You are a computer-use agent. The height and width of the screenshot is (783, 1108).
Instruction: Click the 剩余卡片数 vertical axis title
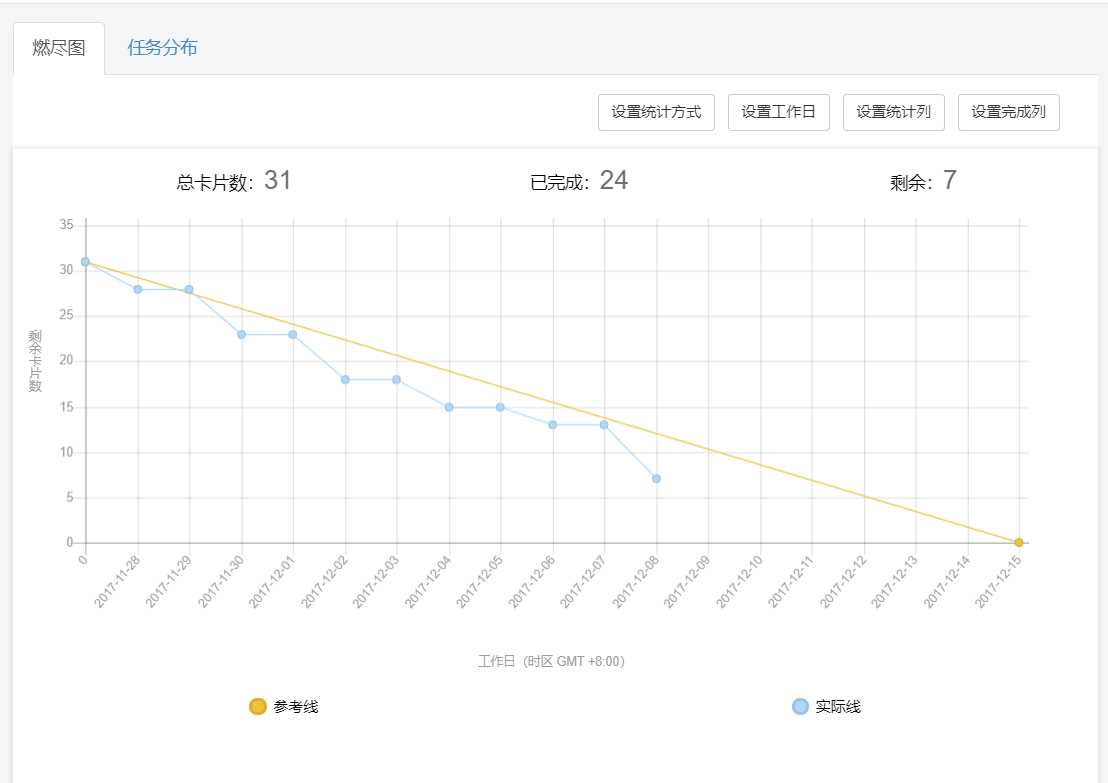(x=35, y=361)
